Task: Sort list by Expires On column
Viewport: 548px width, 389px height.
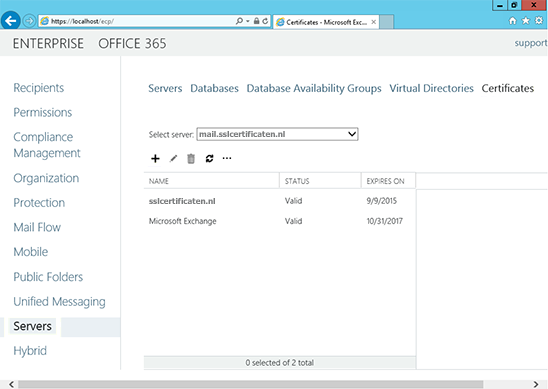Action: 385,181
